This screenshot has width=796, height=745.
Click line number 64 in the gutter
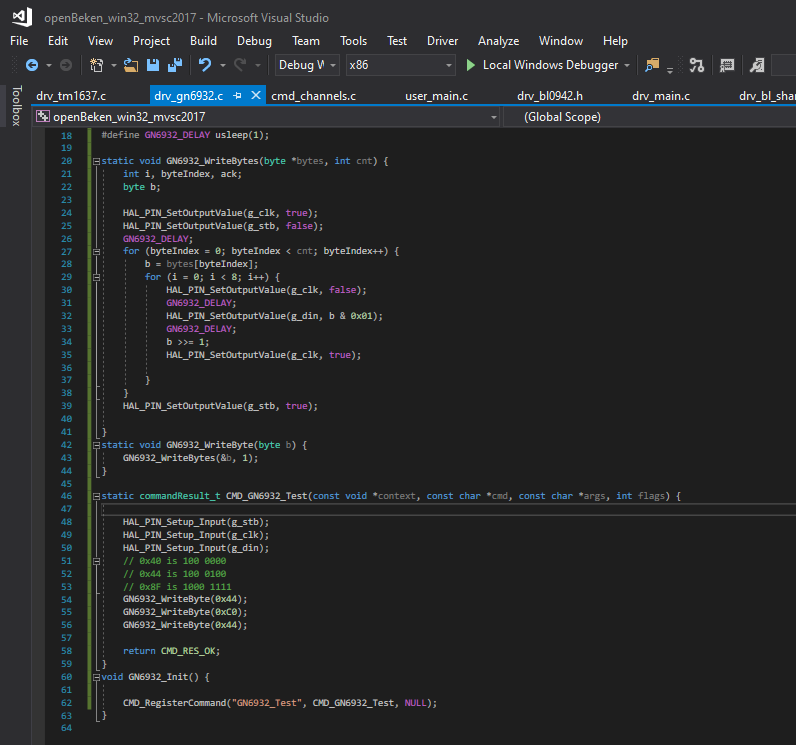pos(67,728)
